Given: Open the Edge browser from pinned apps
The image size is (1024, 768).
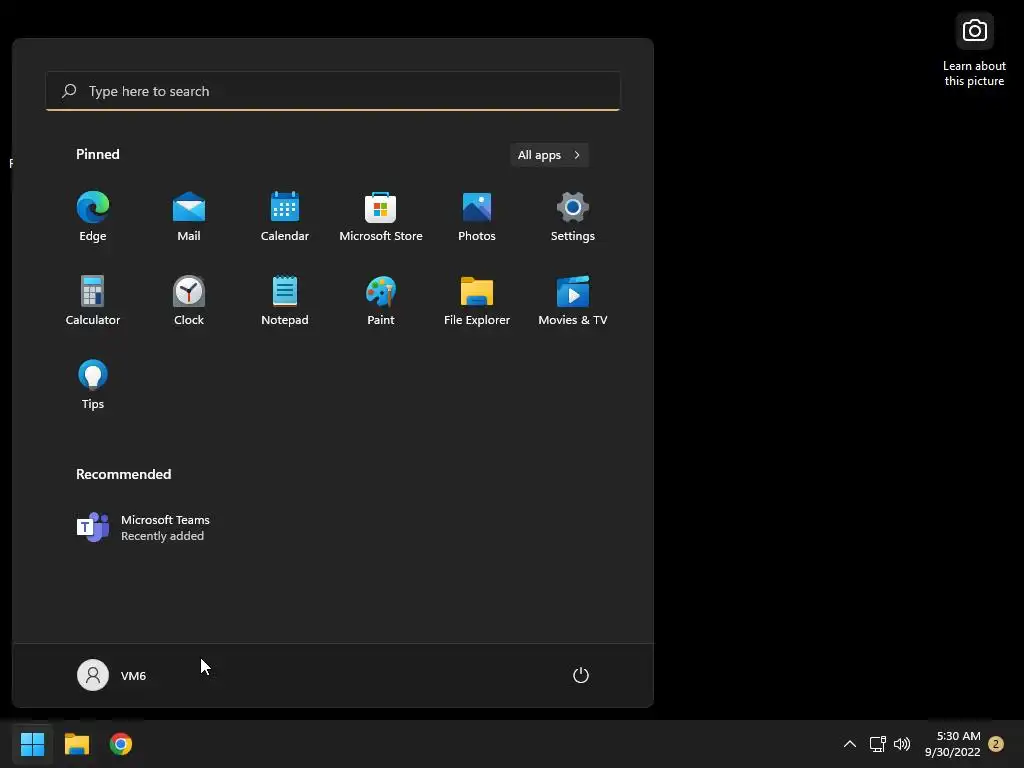Looking at the screenshot, I should click(x=93, y=217).
